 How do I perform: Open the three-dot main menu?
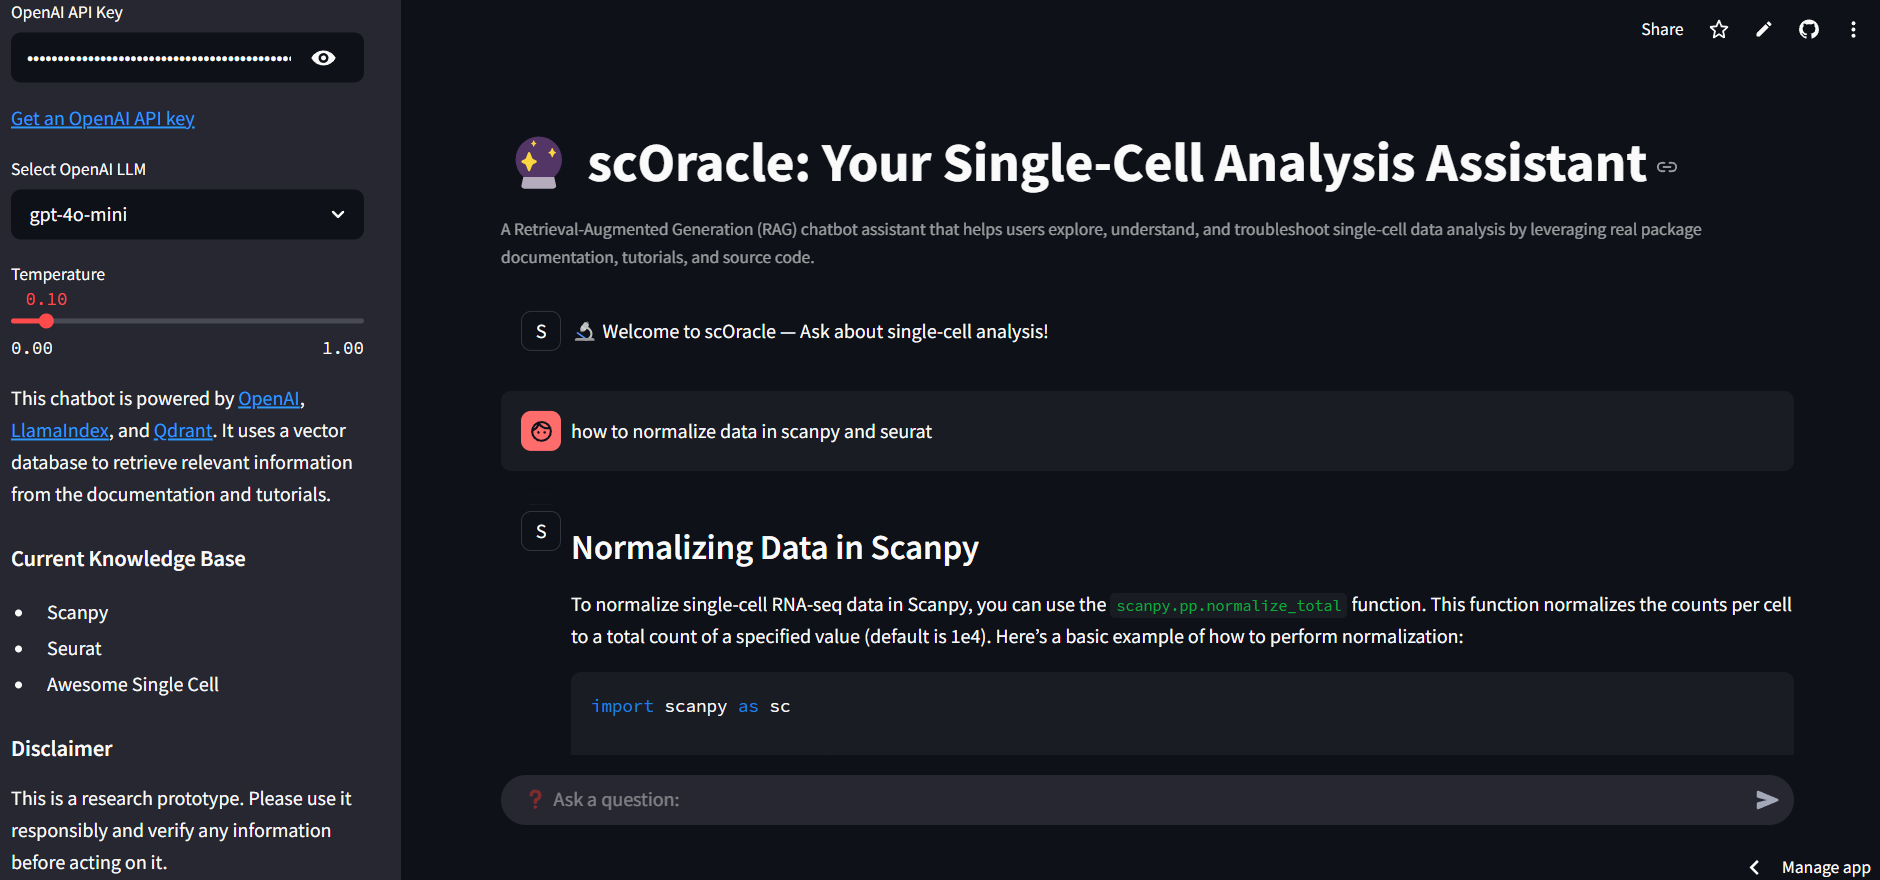(x=1853, y=30)
